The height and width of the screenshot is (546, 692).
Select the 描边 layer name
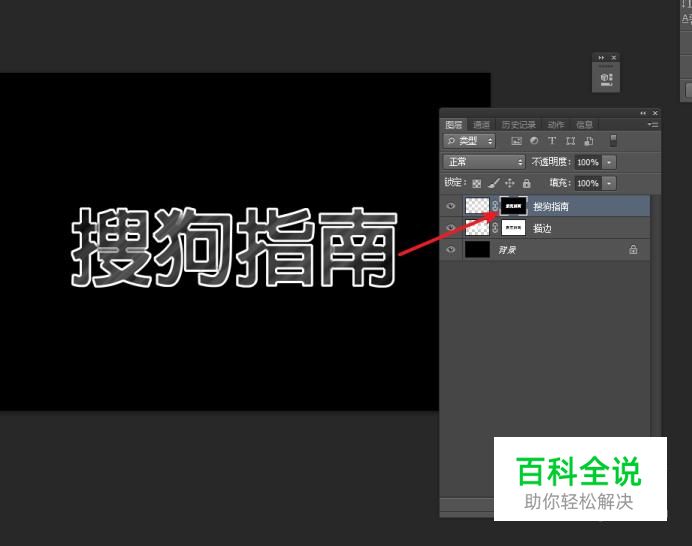tap(542, 228)
